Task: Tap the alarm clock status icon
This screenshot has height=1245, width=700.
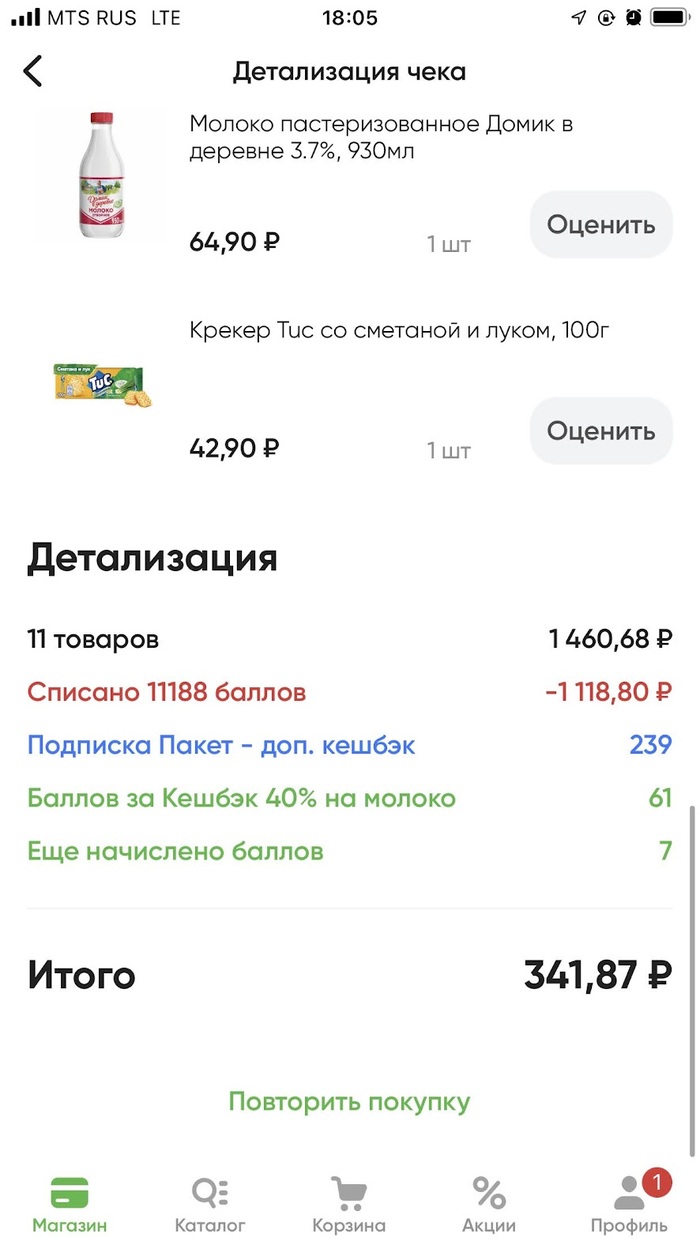Action: pos(633,18)
